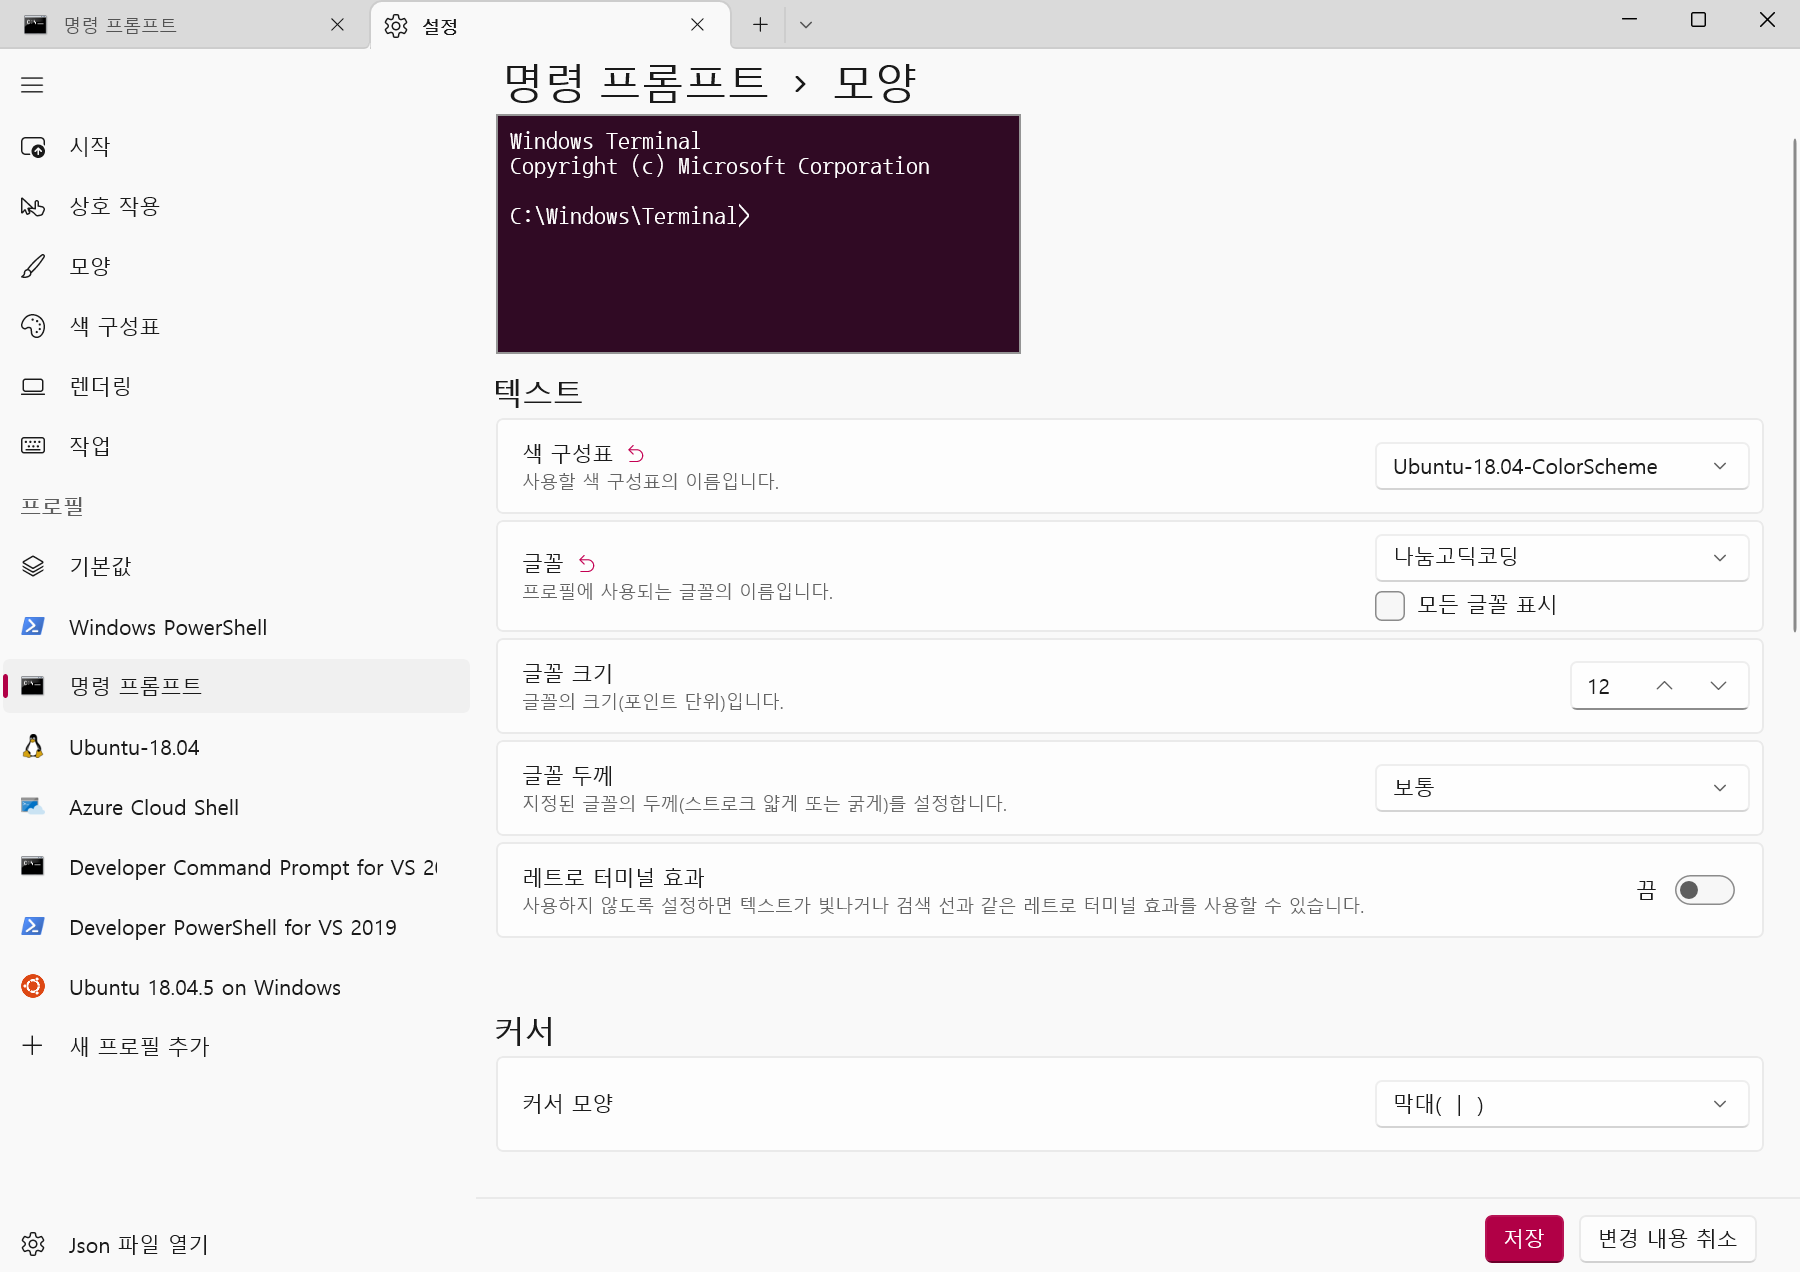Click the 명령 프롬프트 profile icon in sidebar
This screenshot has width=1800, height=1272.
pos(33,686)
